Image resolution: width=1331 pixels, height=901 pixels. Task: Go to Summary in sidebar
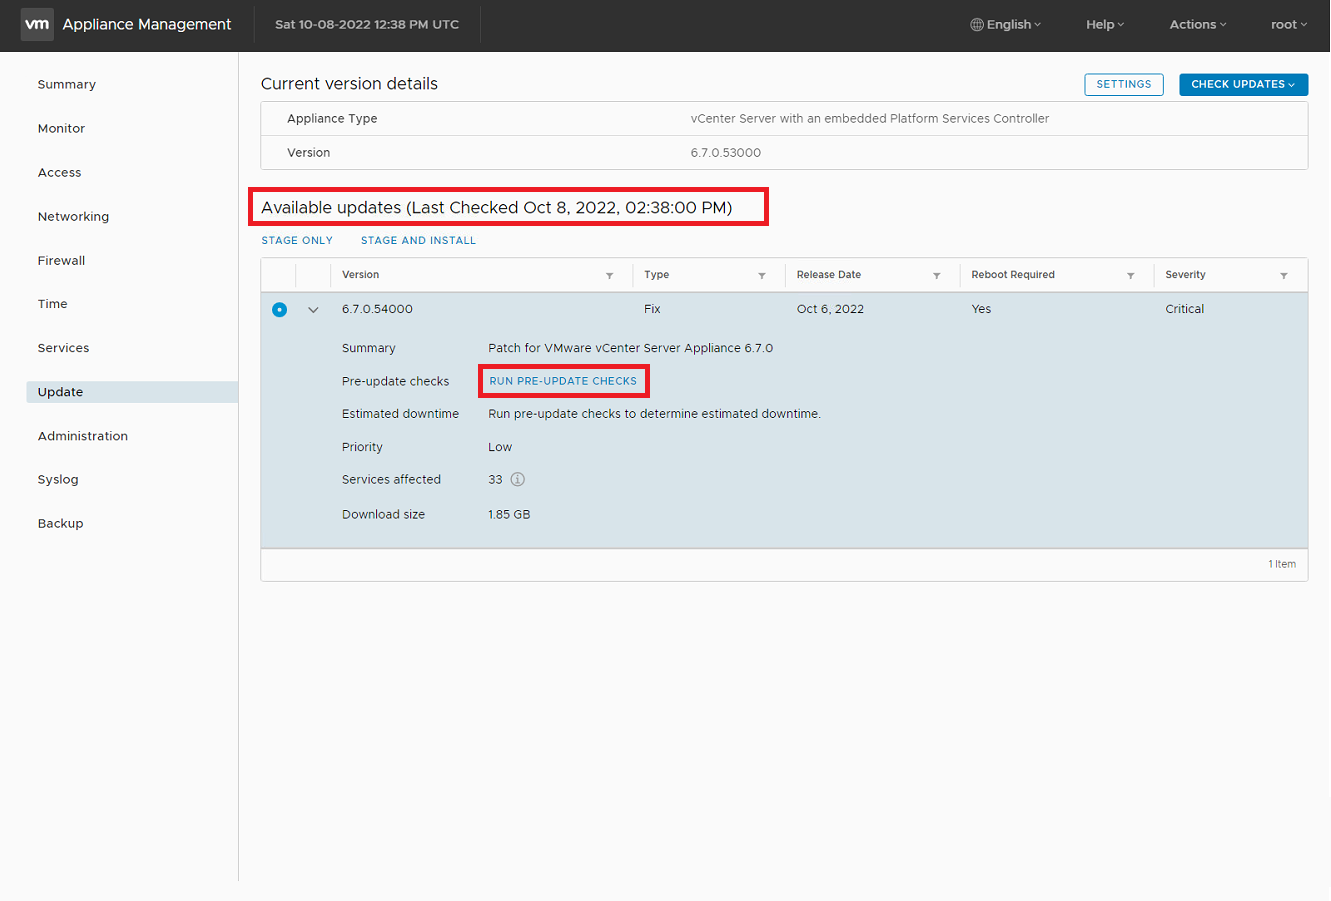pyautogui.click(x=67, y=85)
